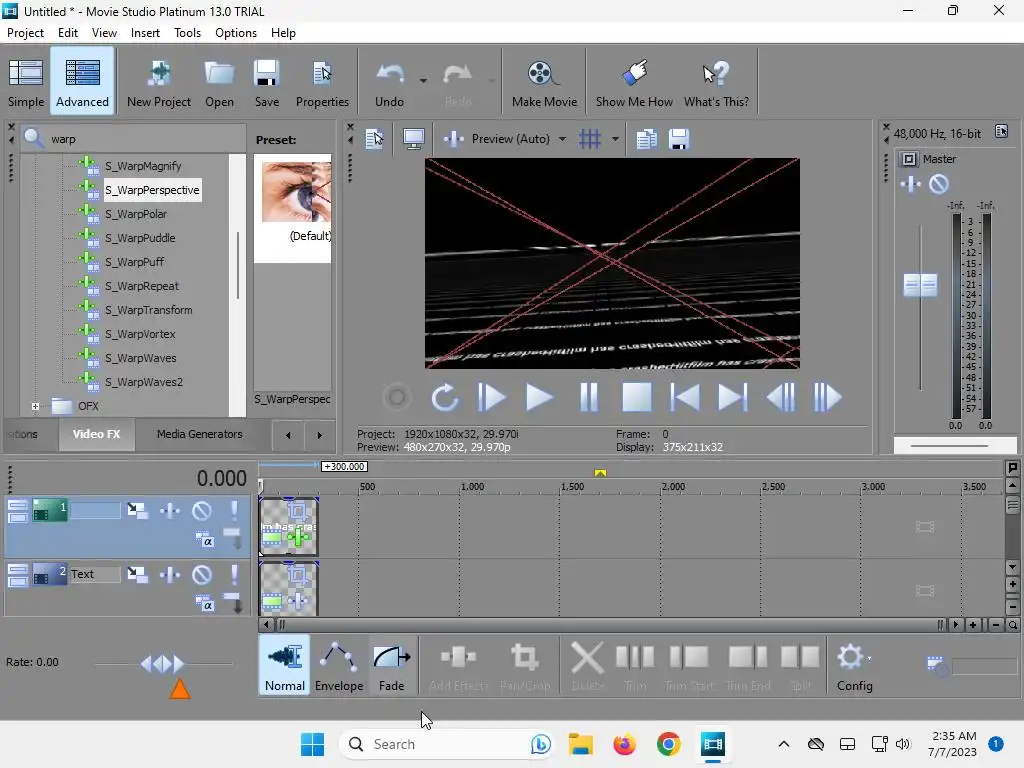The height and width of the screenshot is (768, 1024).
Task: Undo the last action
Action: [x=389, y=82]
